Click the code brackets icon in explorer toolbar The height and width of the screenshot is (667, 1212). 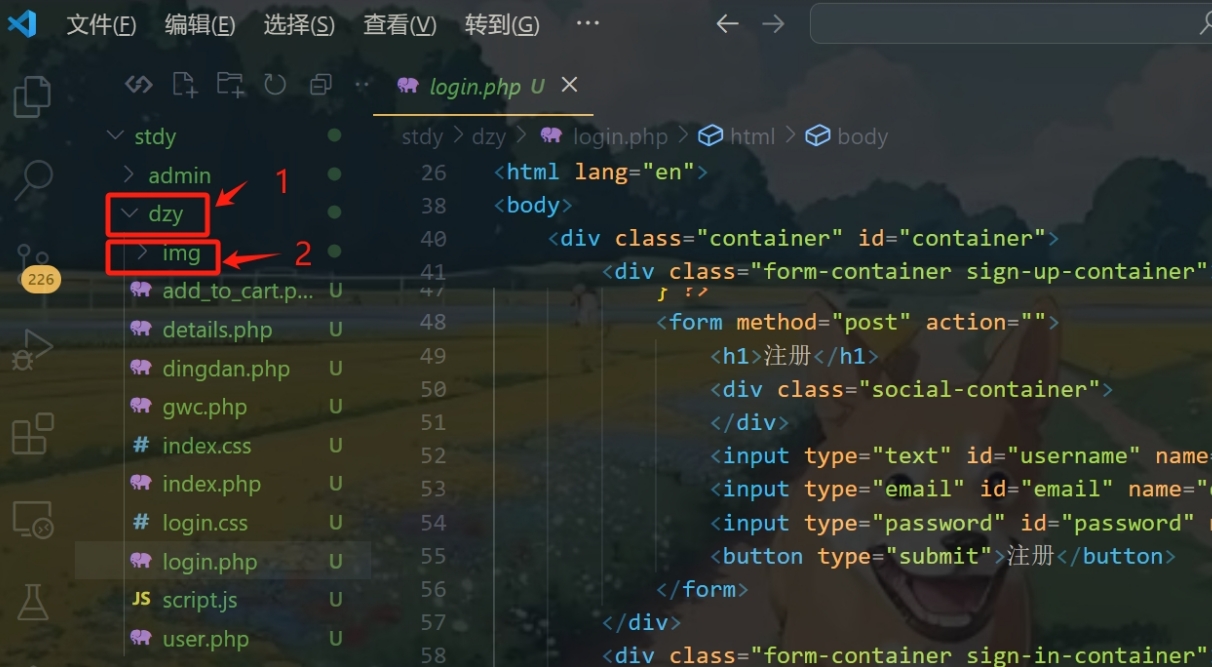click(x=139, y=85)
